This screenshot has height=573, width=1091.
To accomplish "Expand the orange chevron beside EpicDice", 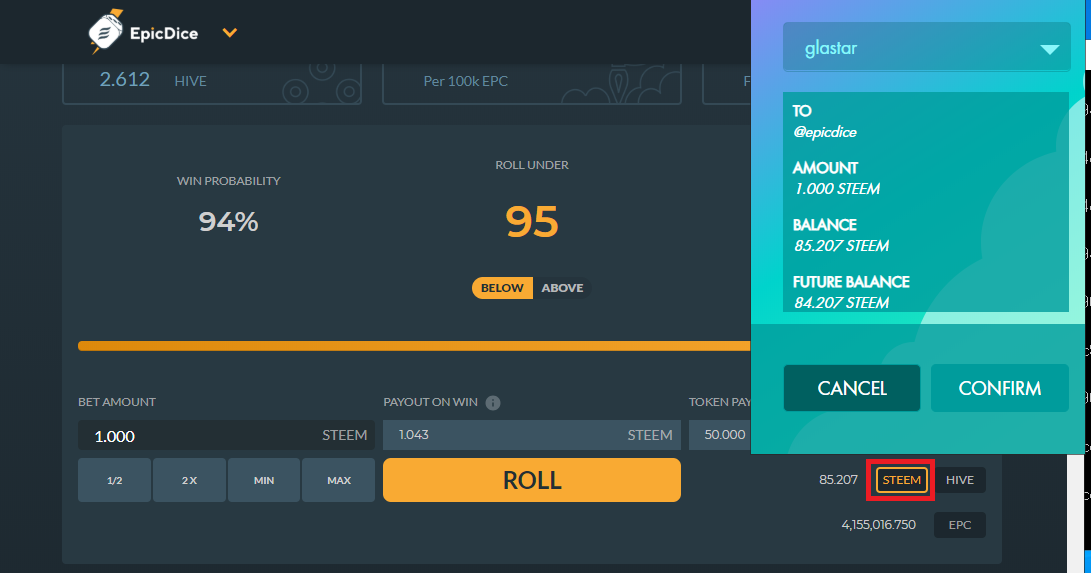I will (230, 33).
